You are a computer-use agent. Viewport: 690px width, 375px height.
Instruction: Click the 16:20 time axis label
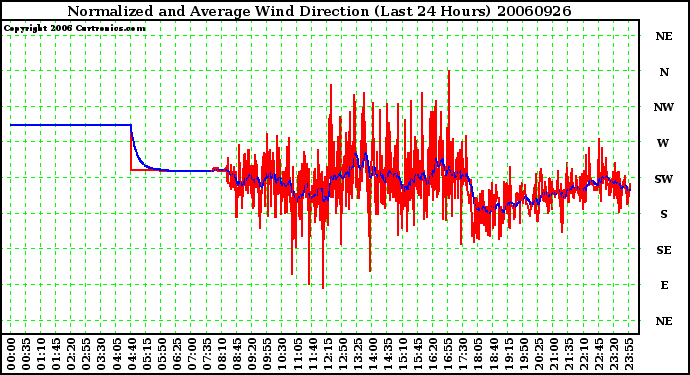(433, 354)
